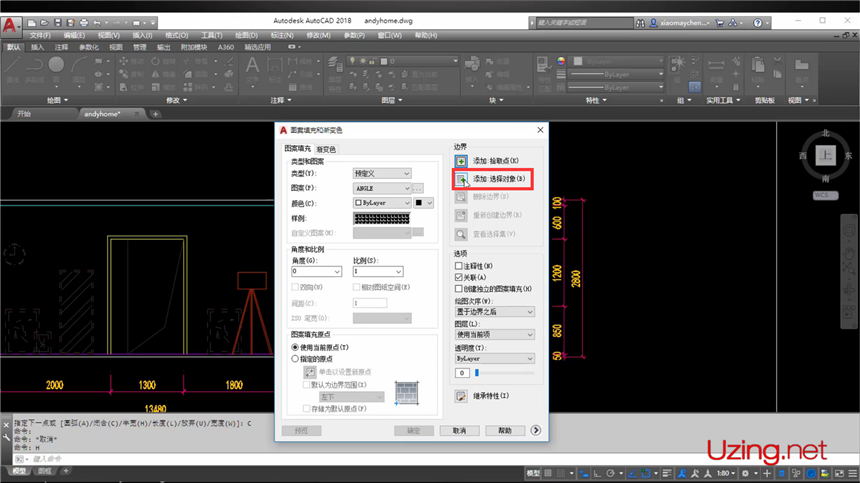
Task: Open the Draw order (绘图次序) dropdown
Action: 494,311
